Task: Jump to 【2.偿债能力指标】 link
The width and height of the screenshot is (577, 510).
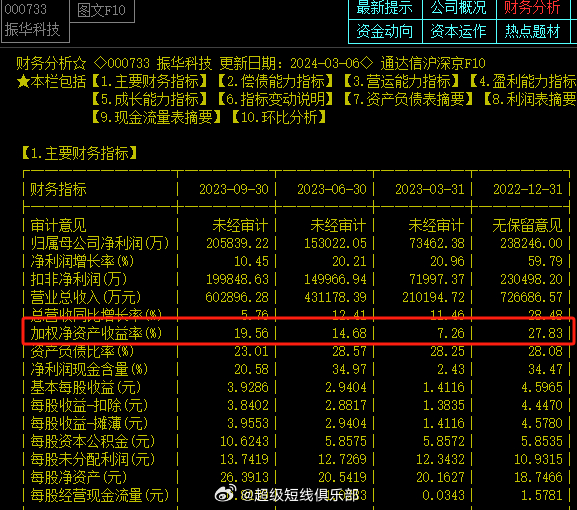Action: (x=276, y=82)
